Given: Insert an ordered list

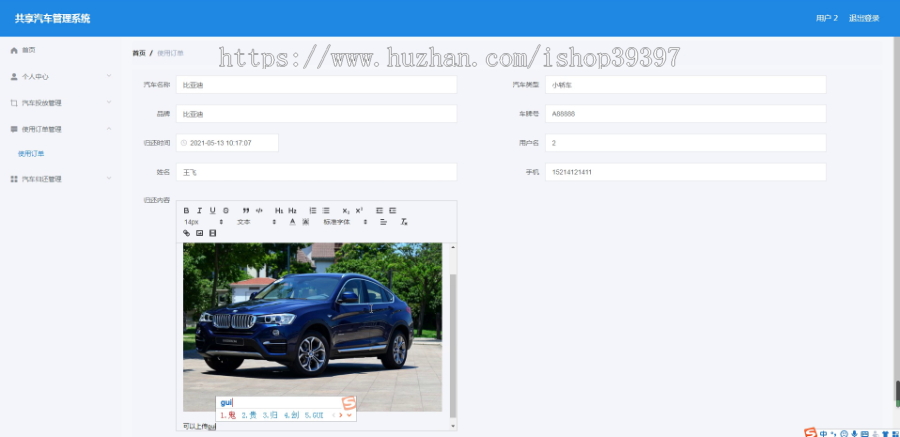Looking at the screenshot, I should coord(313,211).
